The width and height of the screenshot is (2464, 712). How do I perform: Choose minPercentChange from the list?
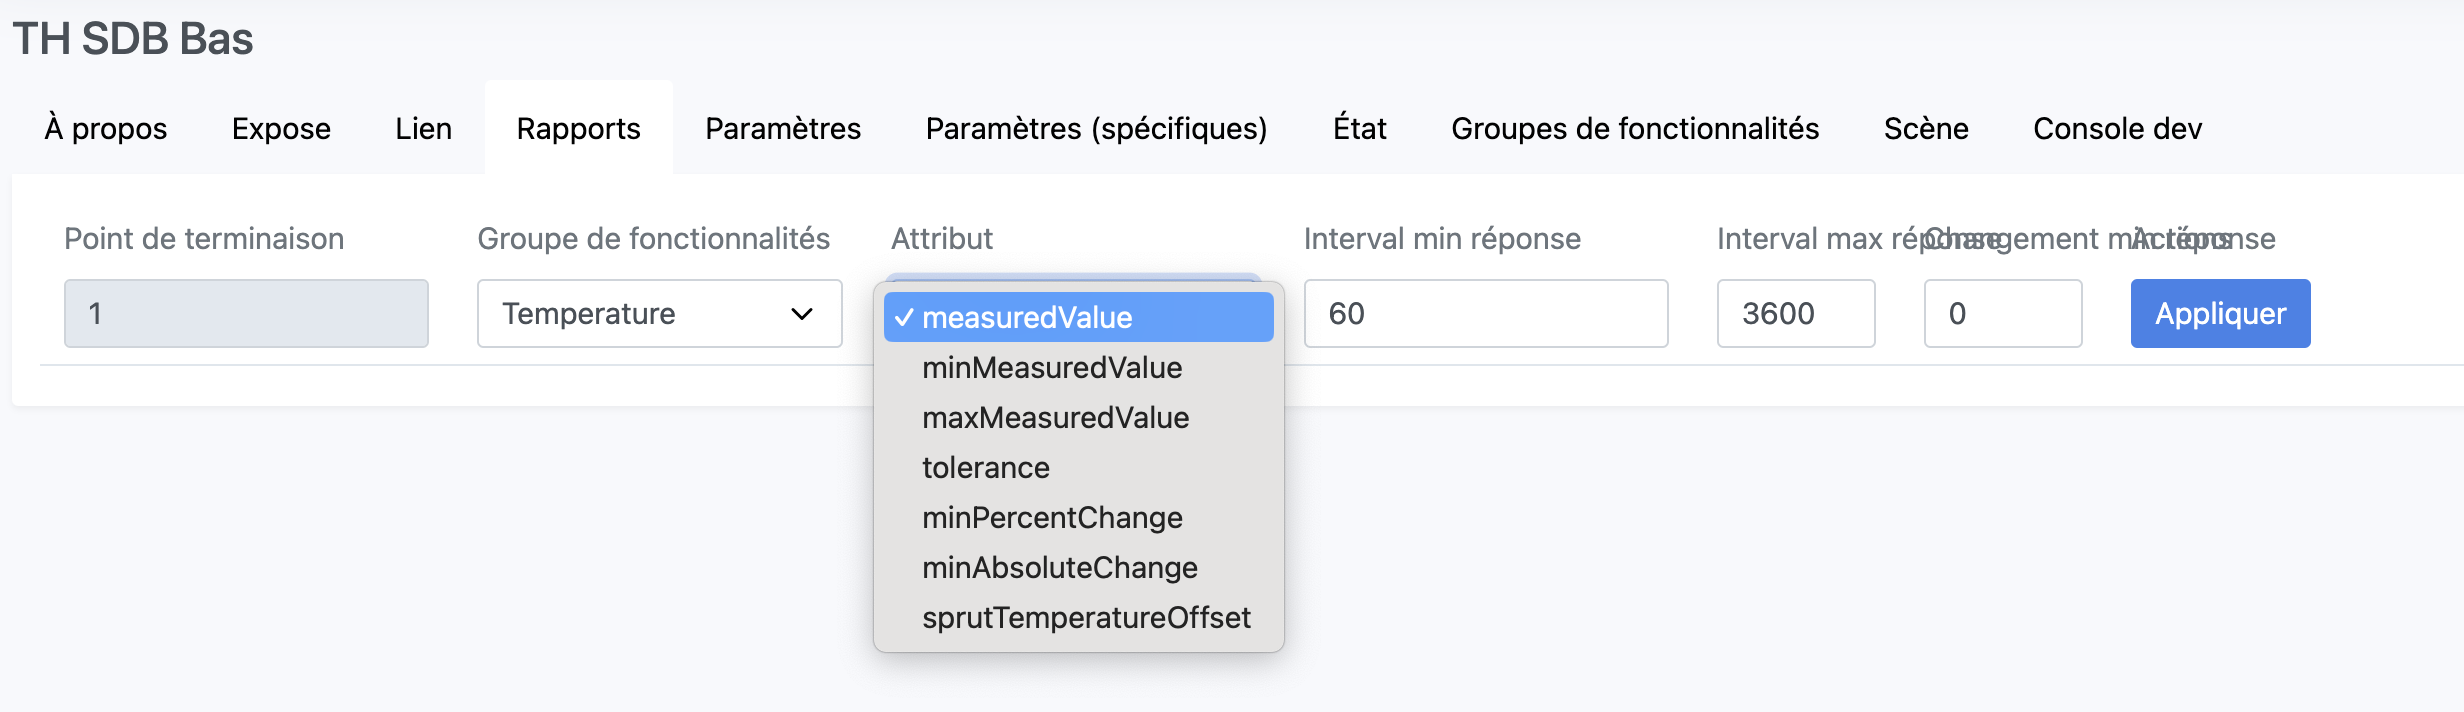click(1052, 518)
